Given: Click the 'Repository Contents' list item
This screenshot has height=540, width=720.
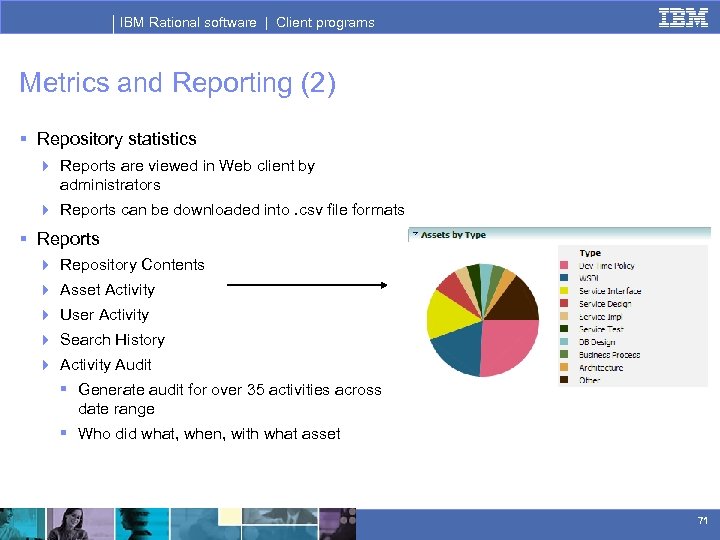Looking at the screenshot, I should [x=132, y=264].
